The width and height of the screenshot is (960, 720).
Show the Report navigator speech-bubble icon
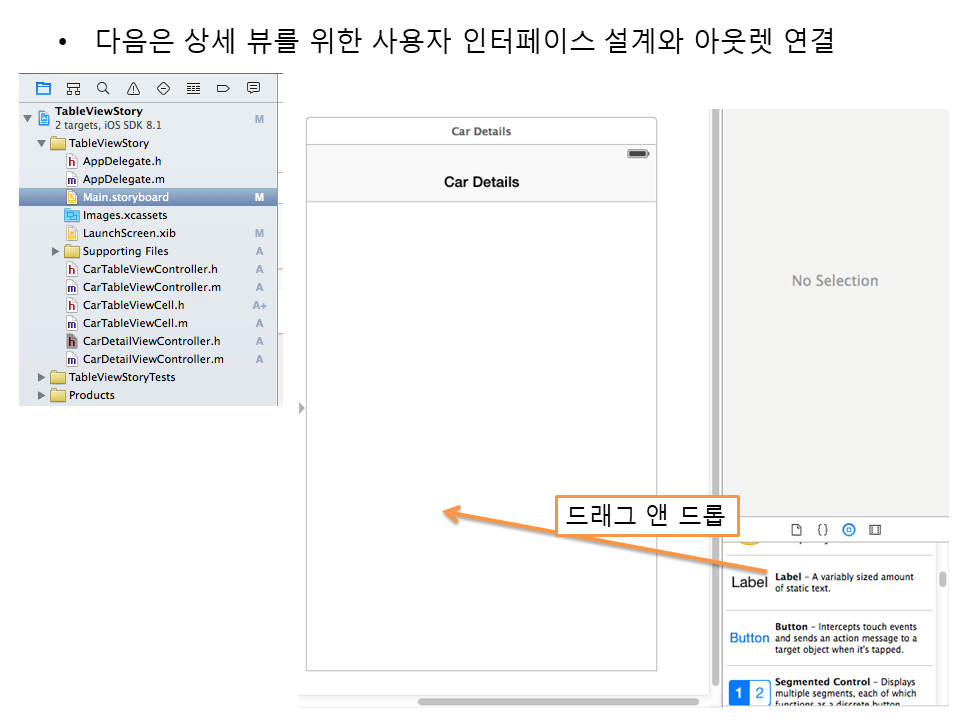(253, 88)
